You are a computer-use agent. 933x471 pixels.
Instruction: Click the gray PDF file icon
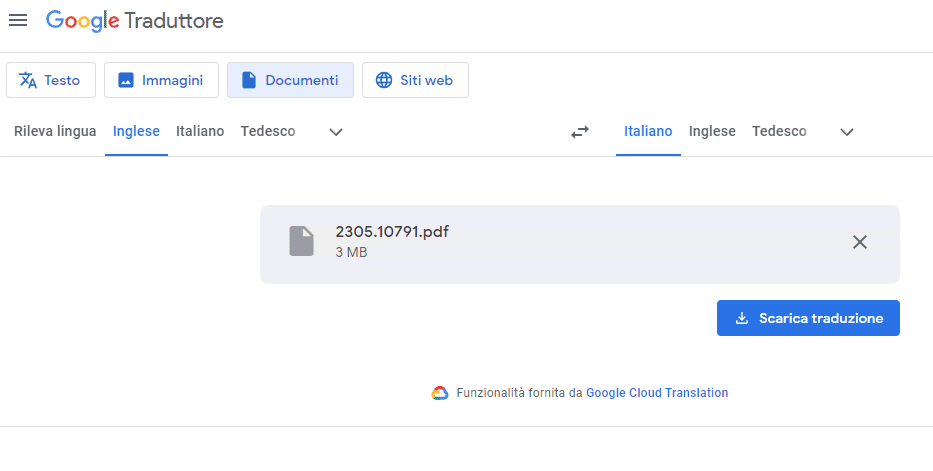click(302, 241)
